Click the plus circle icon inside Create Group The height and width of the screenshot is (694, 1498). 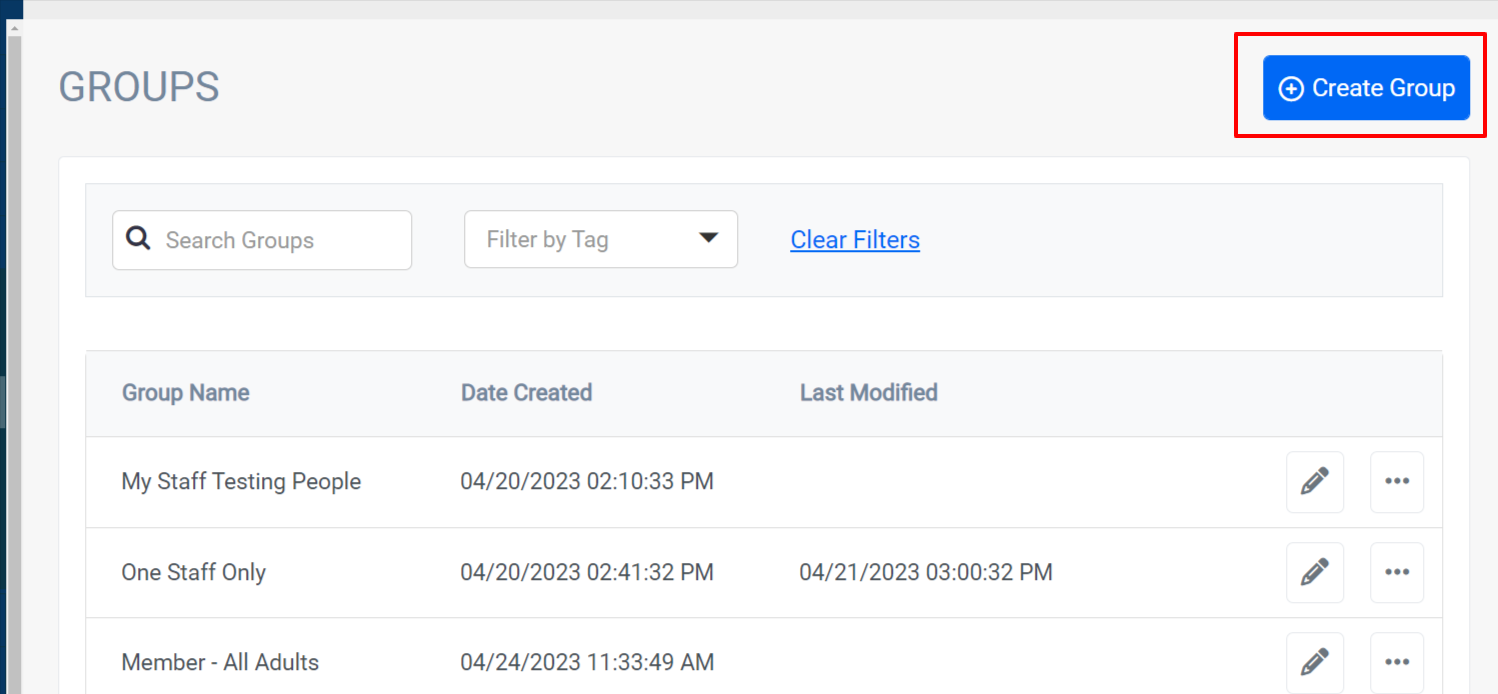click(x=1290, y=88)
